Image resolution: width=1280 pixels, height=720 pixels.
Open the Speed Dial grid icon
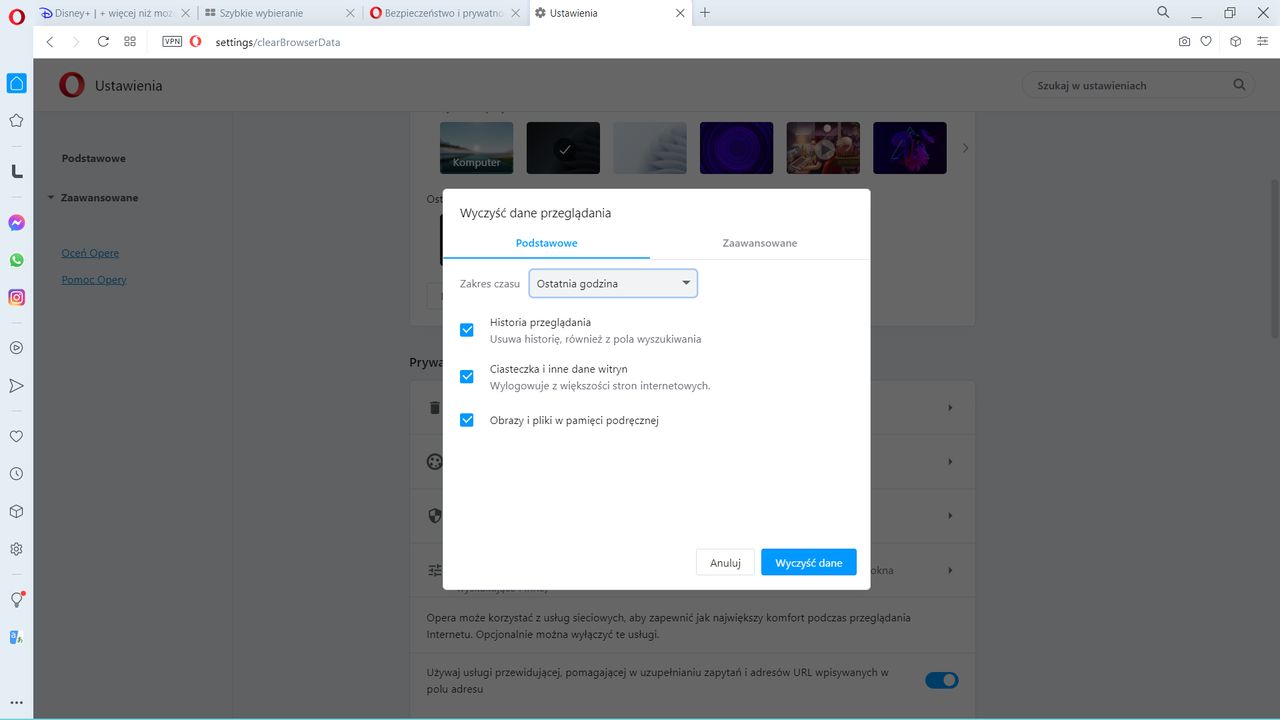click(130, 42)
